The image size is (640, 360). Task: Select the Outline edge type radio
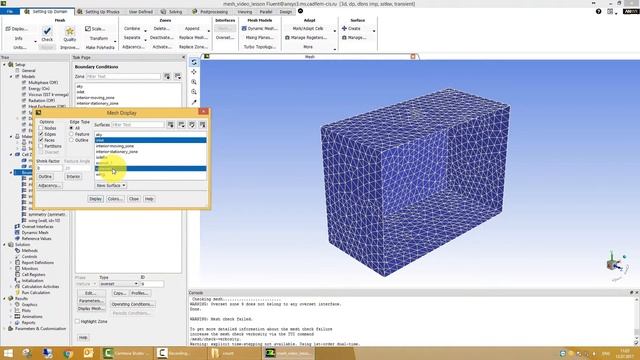click(71, 140)
